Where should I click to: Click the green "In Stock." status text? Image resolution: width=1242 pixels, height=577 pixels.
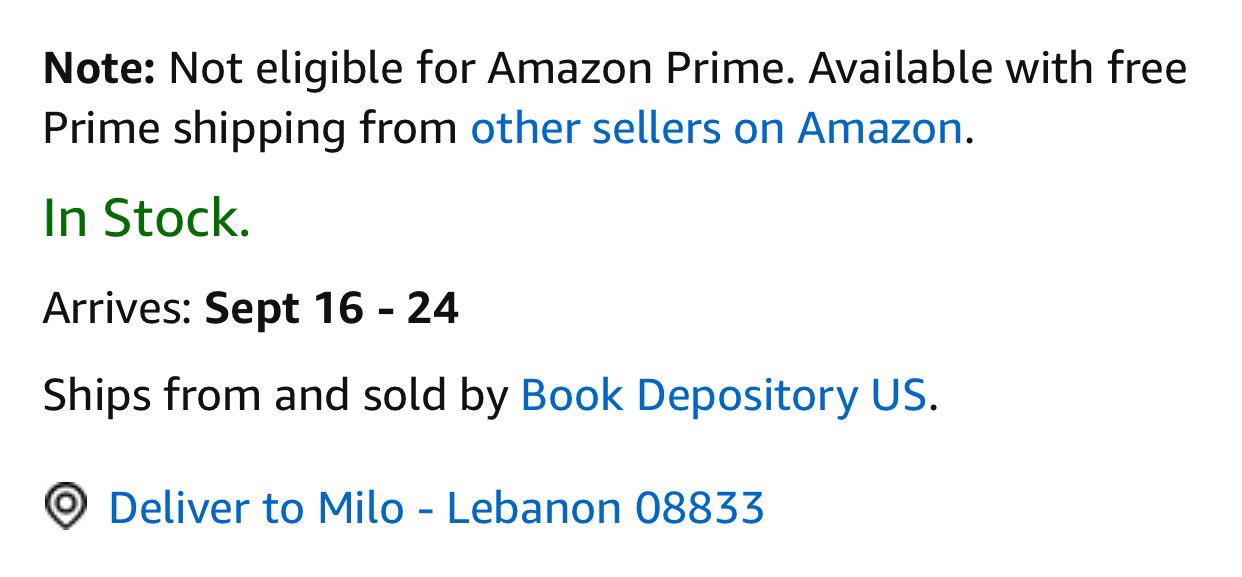[146, 218]
